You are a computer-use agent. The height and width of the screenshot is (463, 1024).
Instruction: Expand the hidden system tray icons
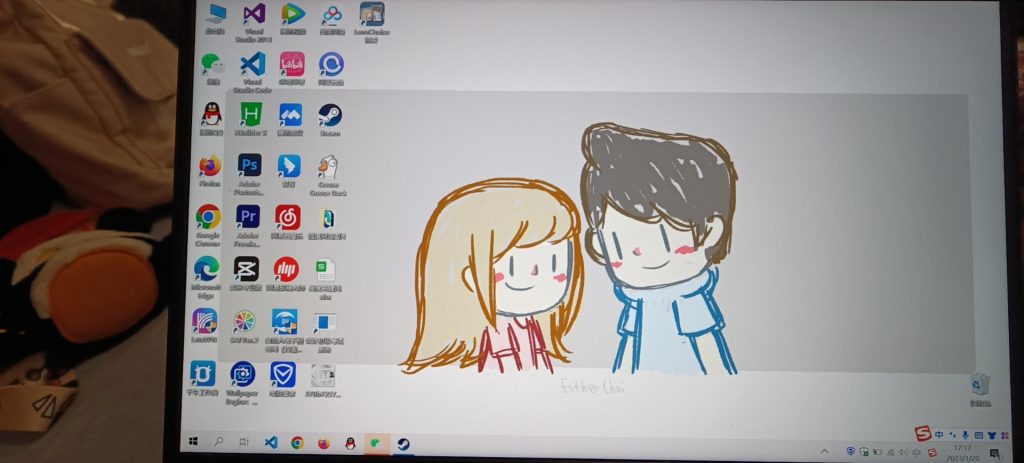tap(825, 451)
